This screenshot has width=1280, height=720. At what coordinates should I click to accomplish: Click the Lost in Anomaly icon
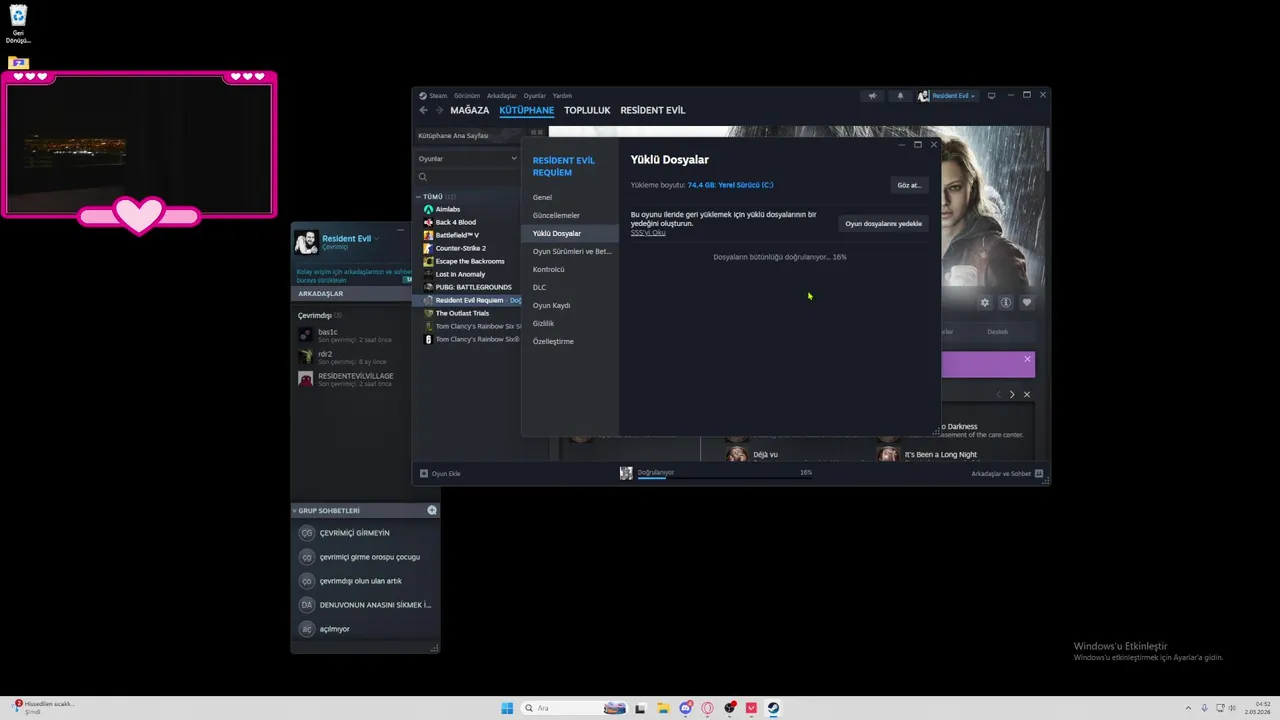(428, 274)
